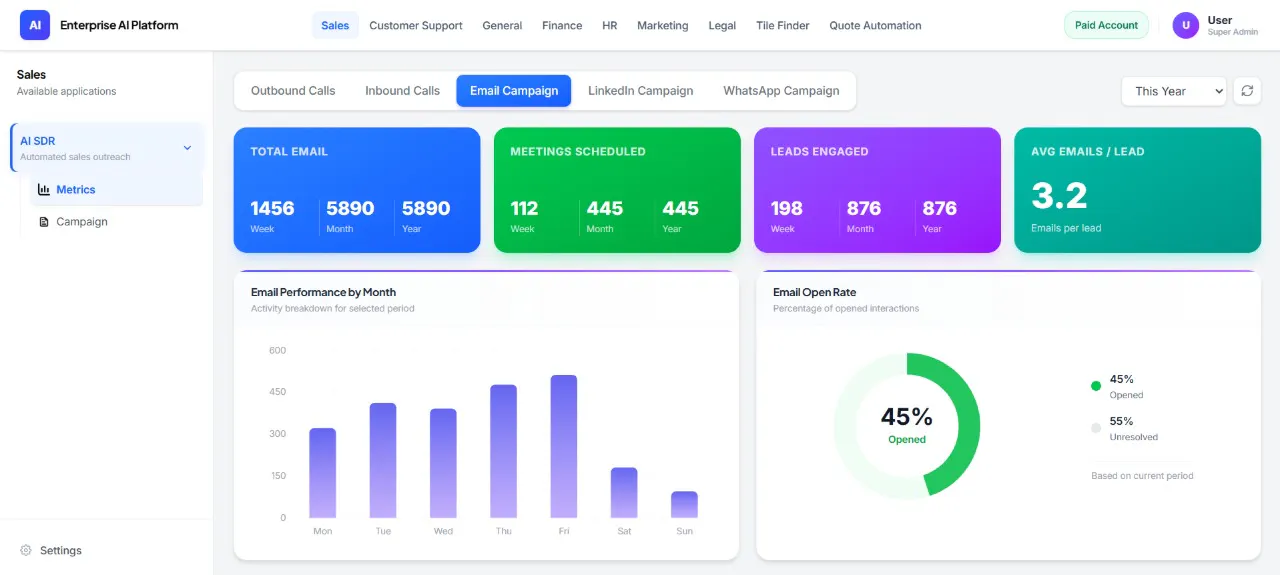Open the Sales top navigation tab
Image resolution: width=1280 pixels, height=575 pixels.
tap(335, 25)
